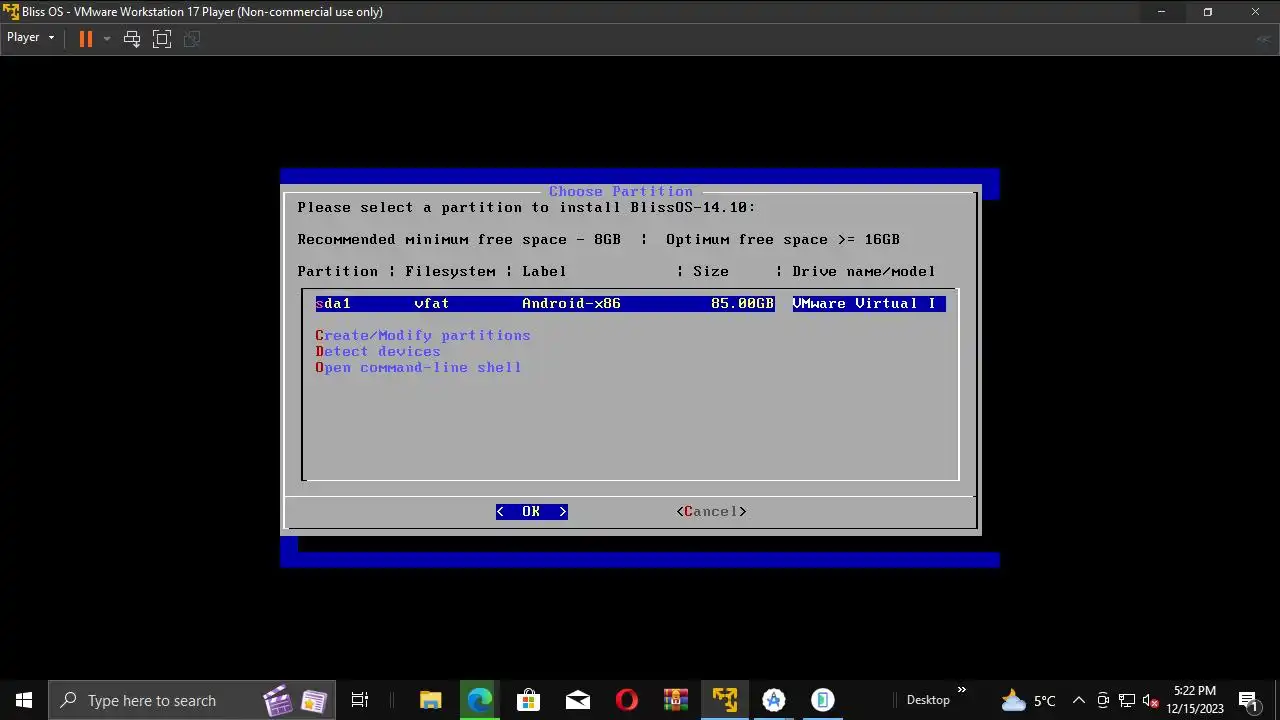Minimize the VMware Player window
The height and width of the screenshot is (720, 1280).
tap(1161, 12)
